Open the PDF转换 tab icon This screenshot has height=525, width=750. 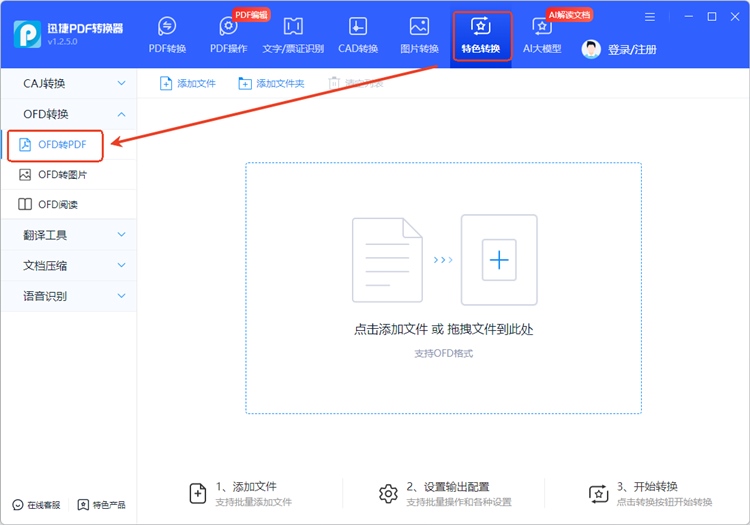[x=167, y=26]
